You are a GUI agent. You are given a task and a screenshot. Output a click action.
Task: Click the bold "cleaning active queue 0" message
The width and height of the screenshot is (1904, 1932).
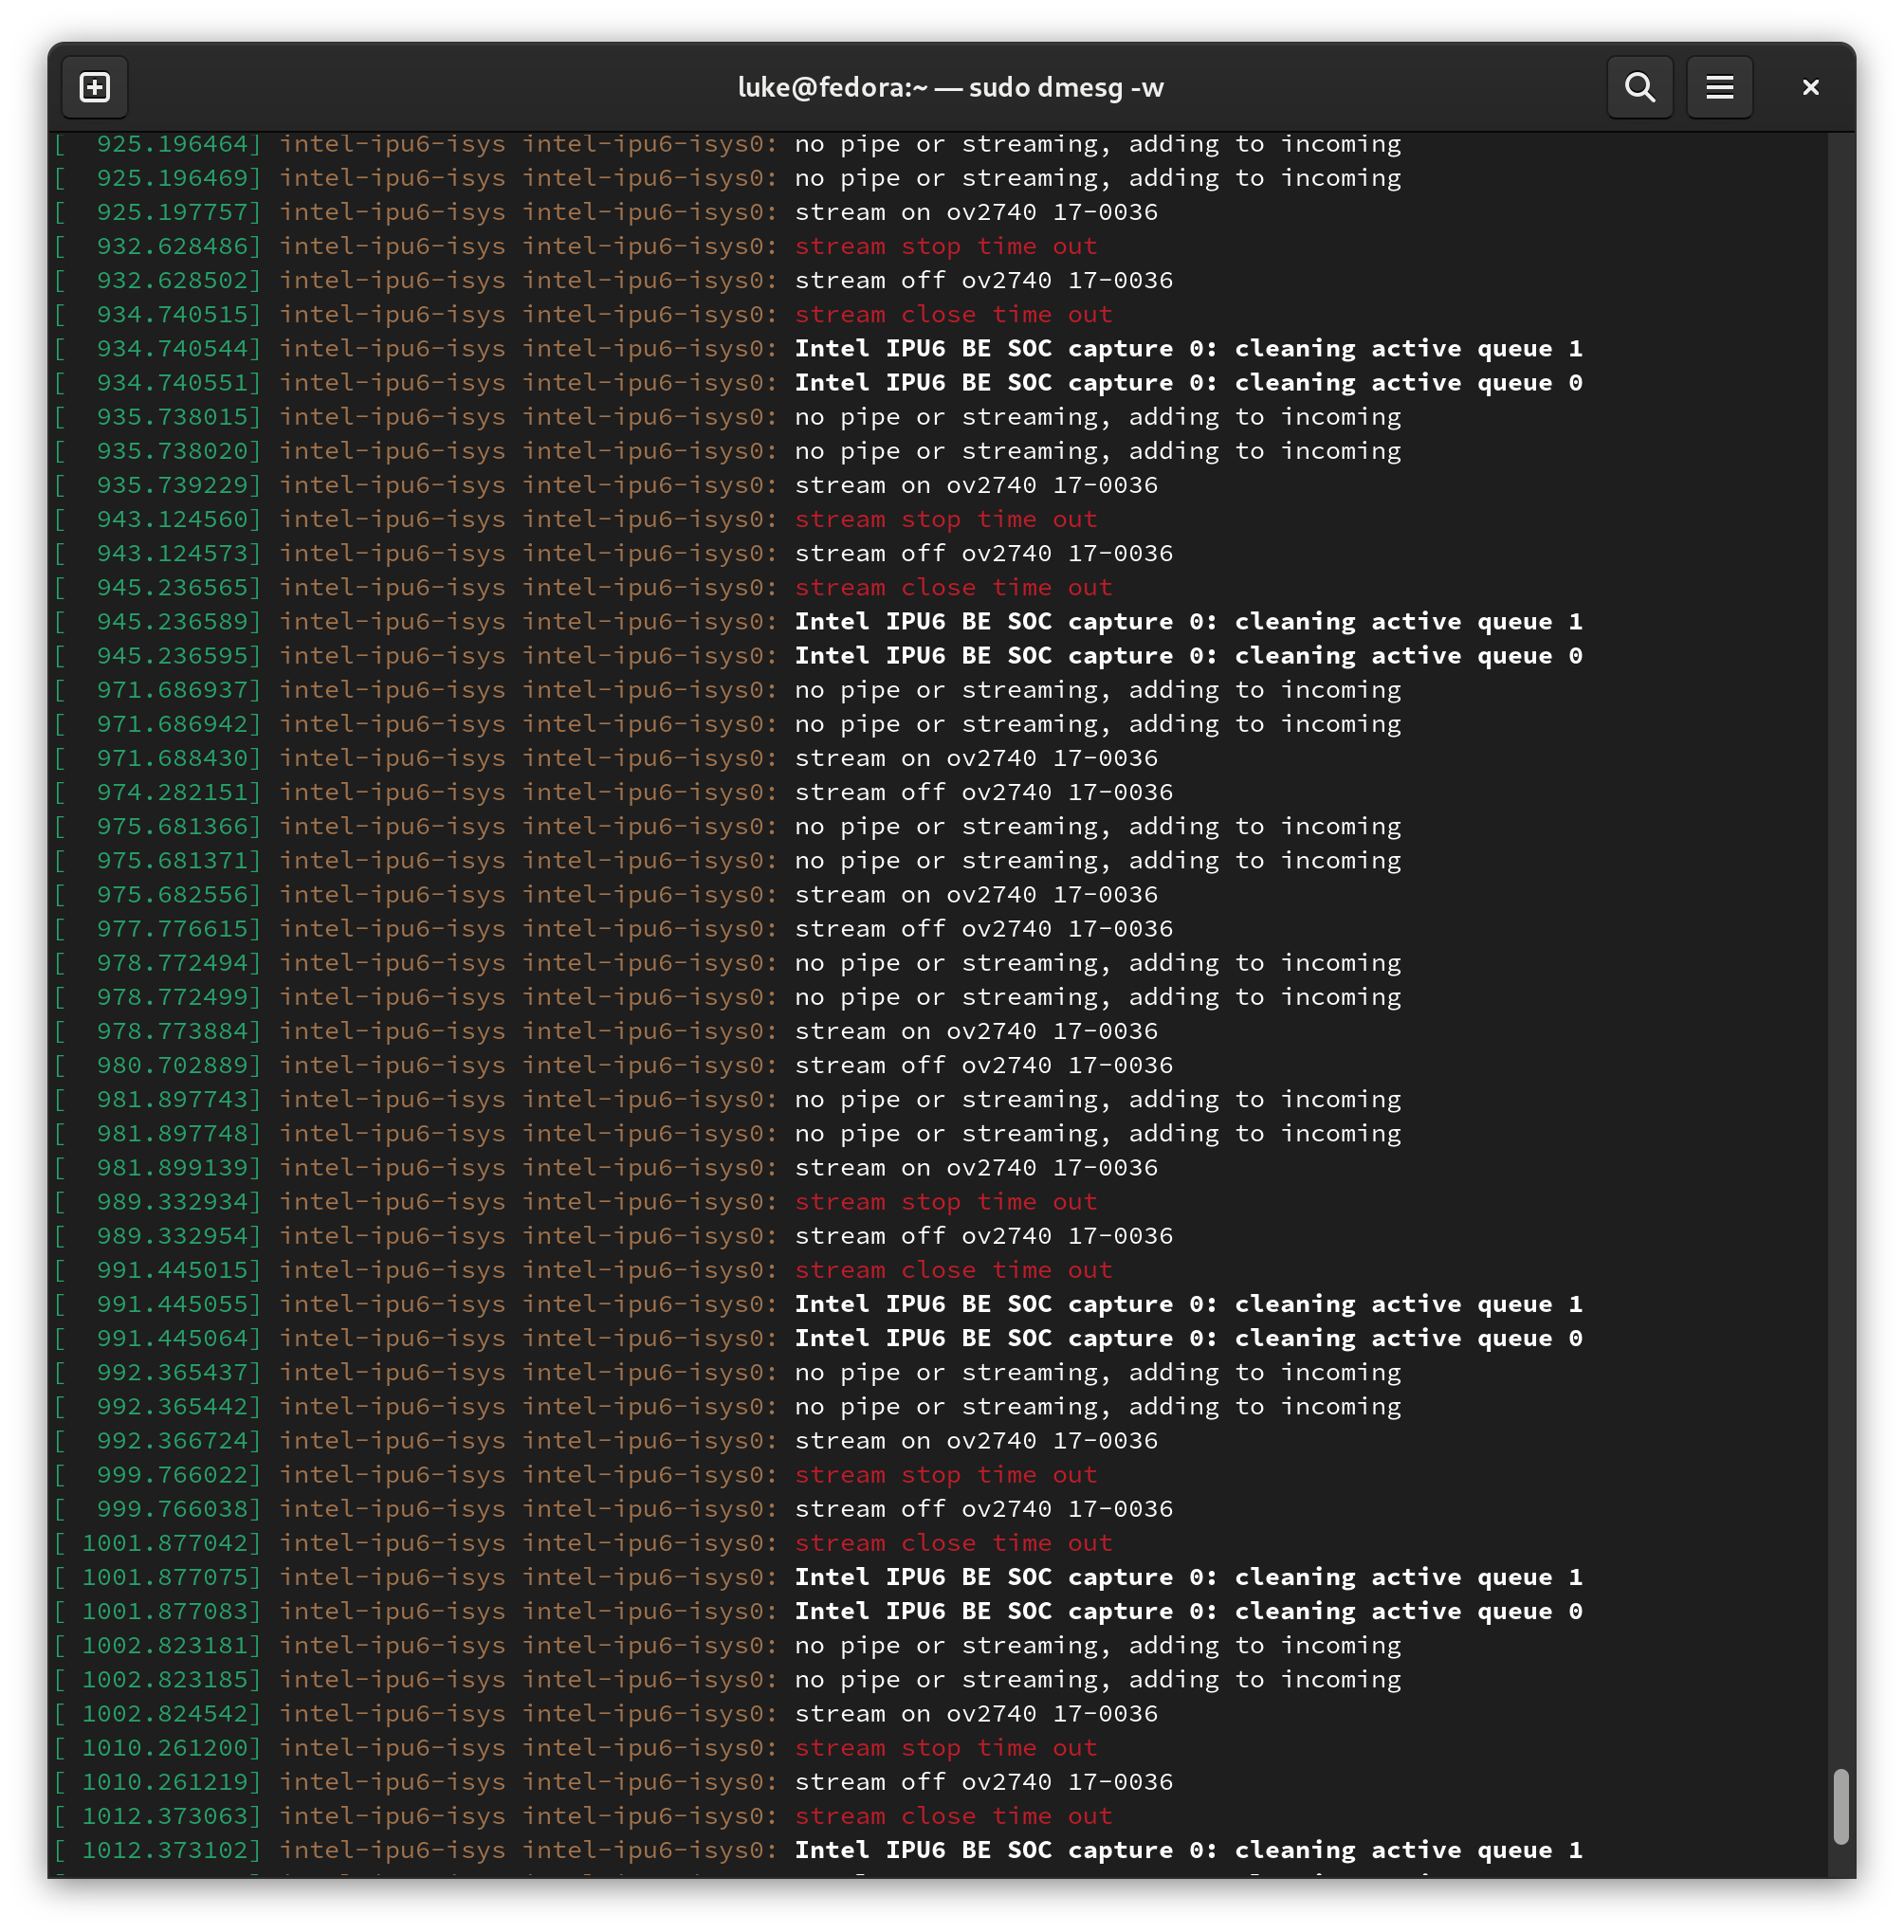coord(1408,382)
